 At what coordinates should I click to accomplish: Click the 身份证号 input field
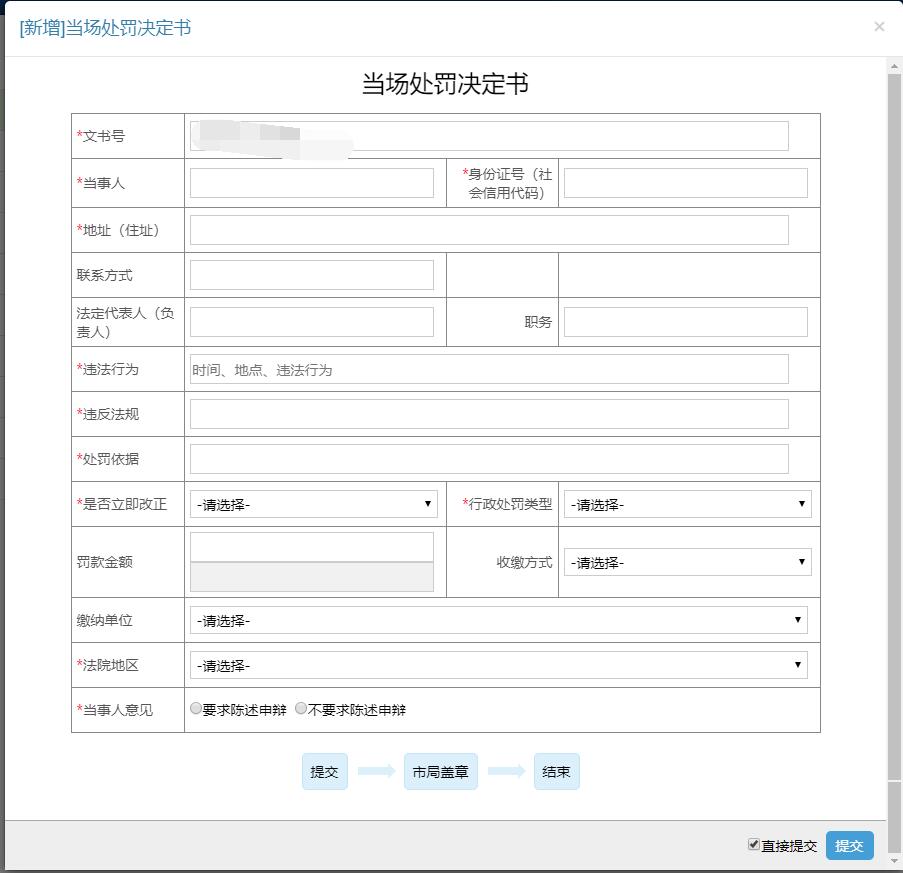685,183
